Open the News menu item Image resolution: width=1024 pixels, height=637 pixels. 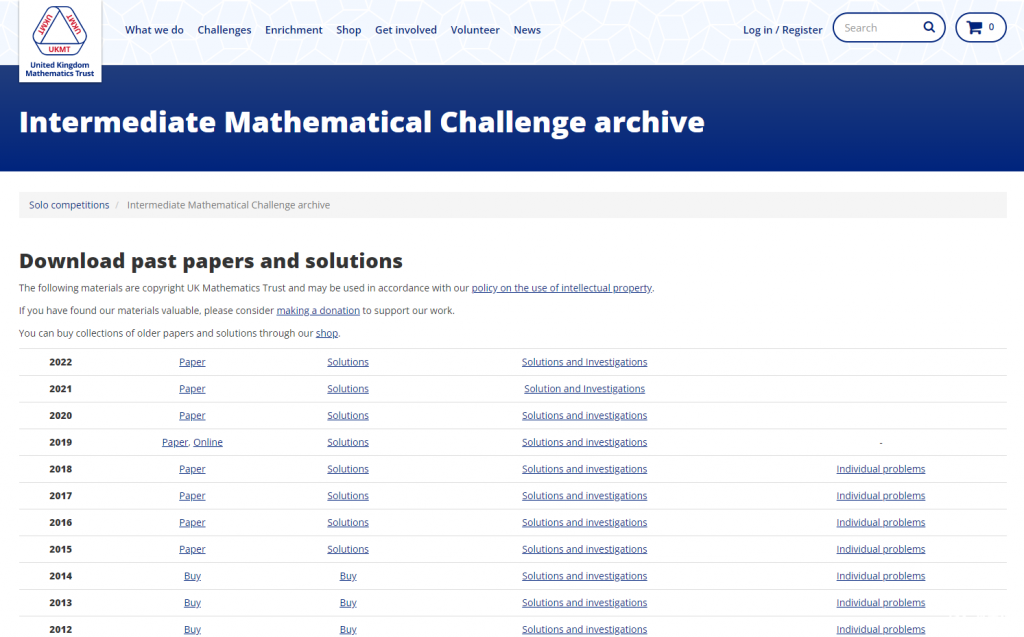[x=527, y=30]
